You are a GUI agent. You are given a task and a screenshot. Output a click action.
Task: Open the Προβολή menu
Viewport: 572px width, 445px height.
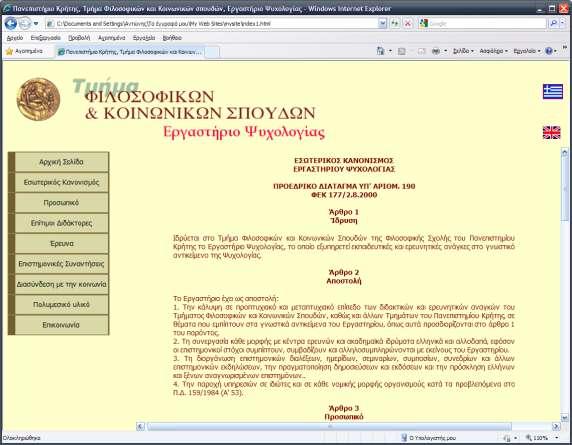pyautogui.click(x=79, y=38)
